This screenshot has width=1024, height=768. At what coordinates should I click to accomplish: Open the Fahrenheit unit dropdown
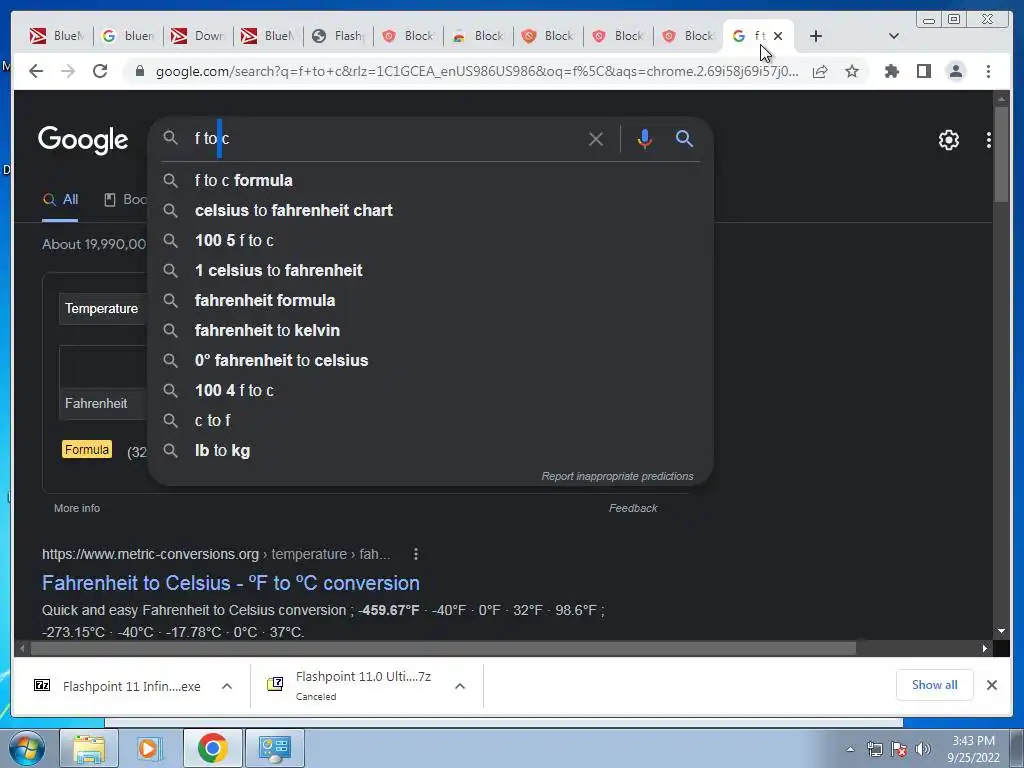(x=103, y=404)
